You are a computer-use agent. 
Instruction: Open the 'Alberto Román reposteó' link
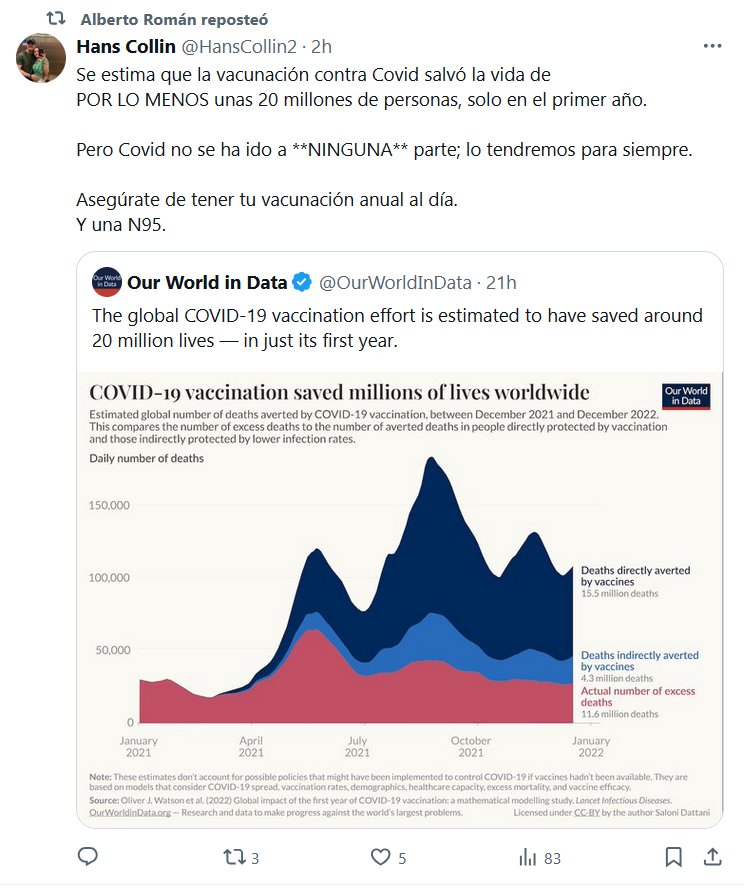pyautogui.click(x=174, y=20)
